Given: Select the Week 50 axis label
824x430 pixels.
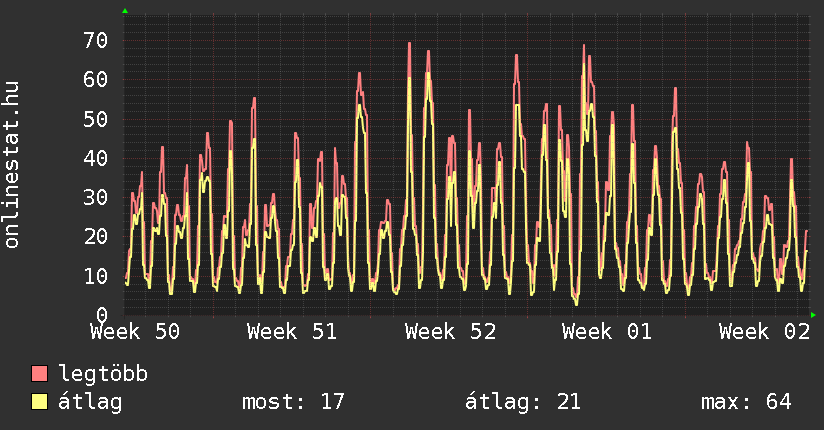Looking at the screenshot, I should click(136, 331).
